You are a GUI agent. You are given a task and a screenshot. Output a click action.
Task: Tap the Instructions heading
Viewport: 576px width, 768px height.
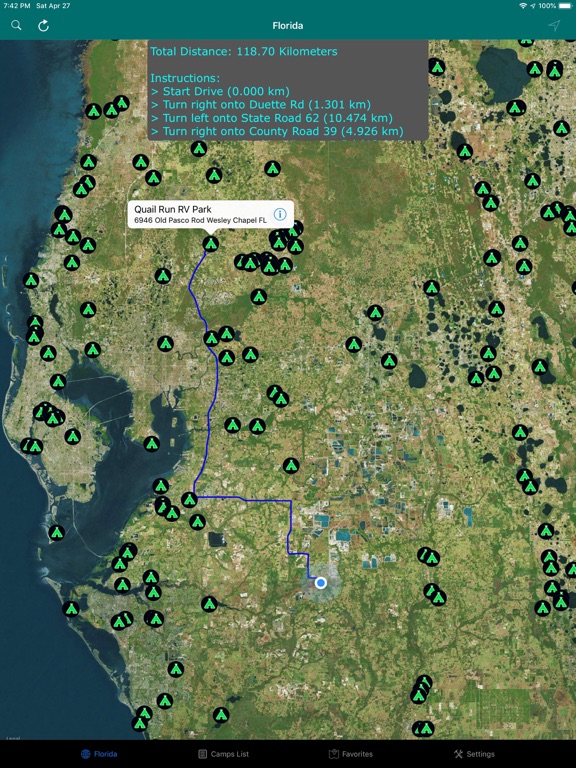pos(185,78)
